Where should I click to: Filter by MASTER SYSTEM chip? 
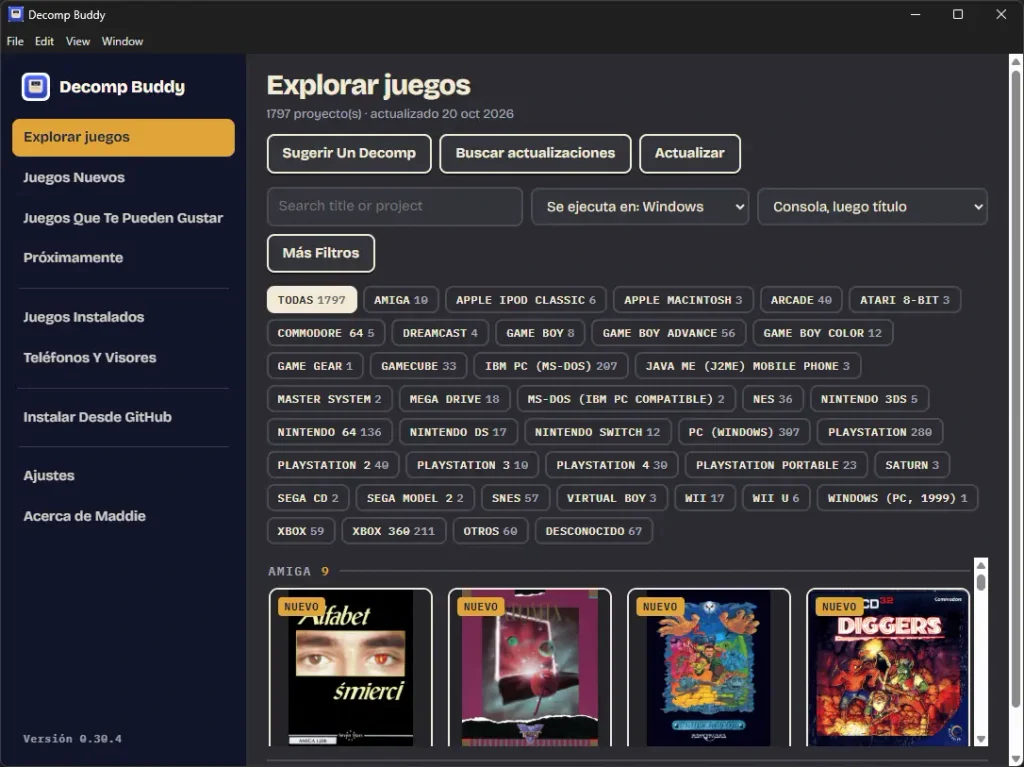click(329, 399)
